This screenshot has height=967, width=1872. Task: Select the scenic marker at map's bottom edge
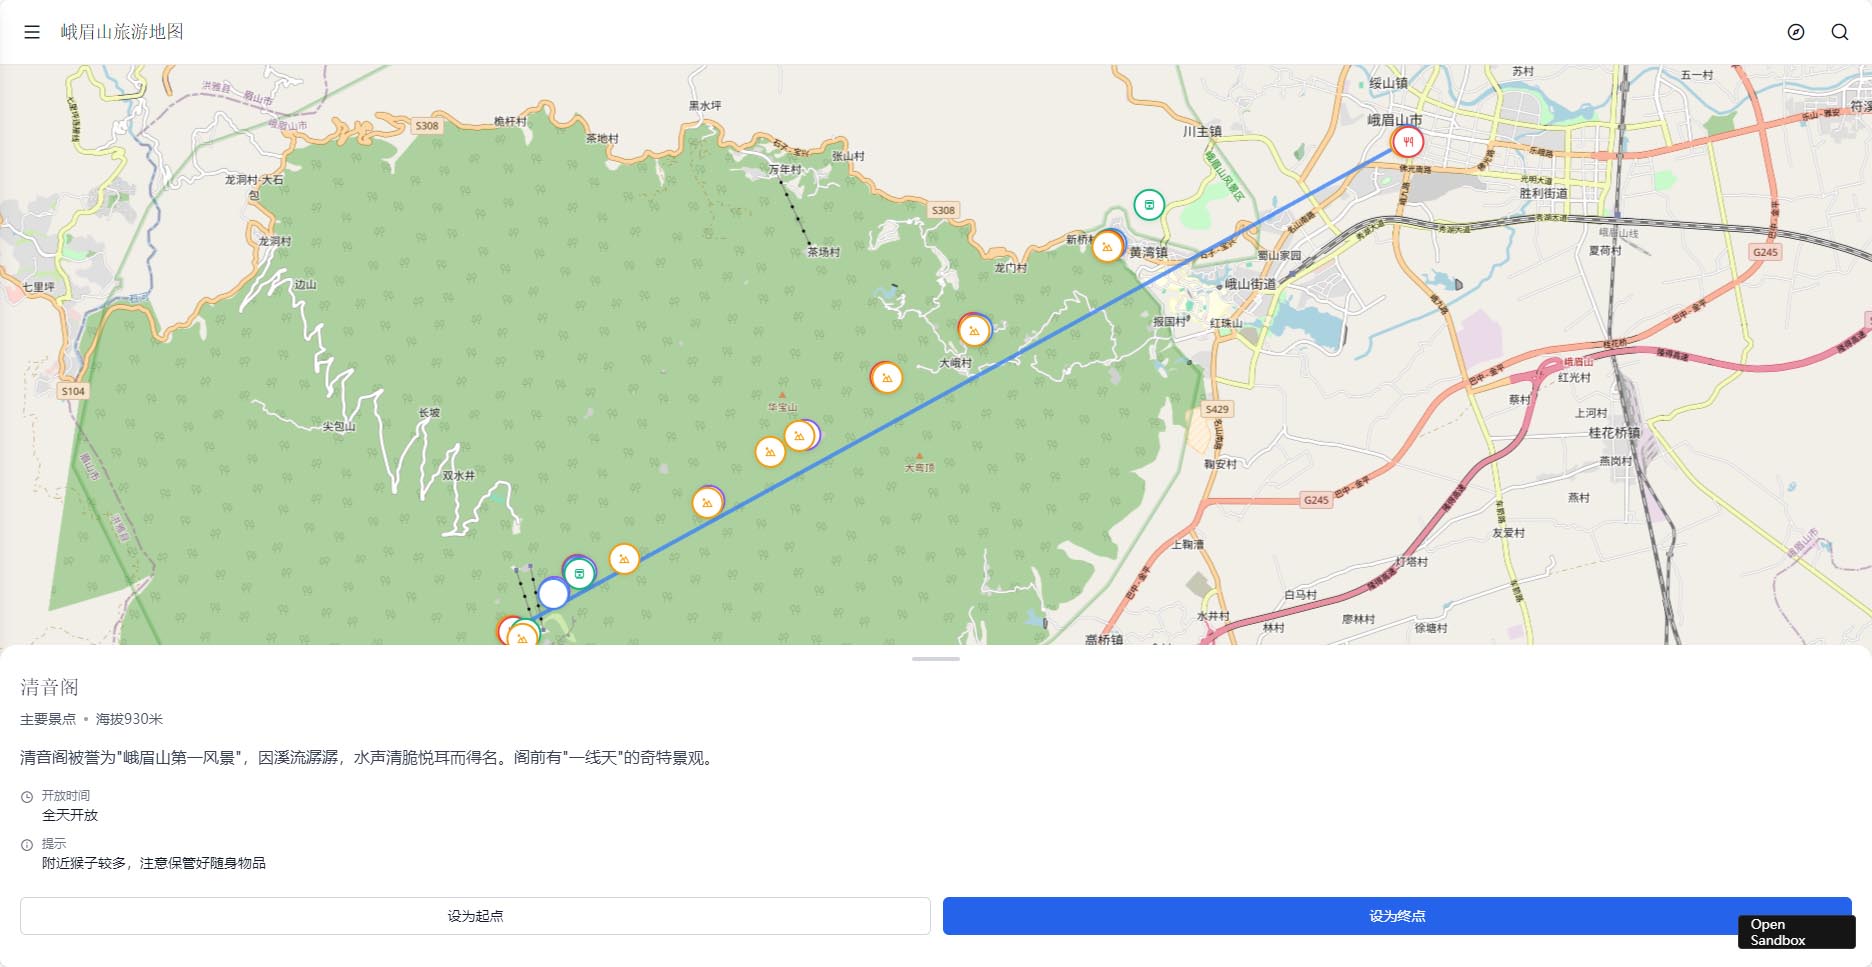click(x=521, y=635)
